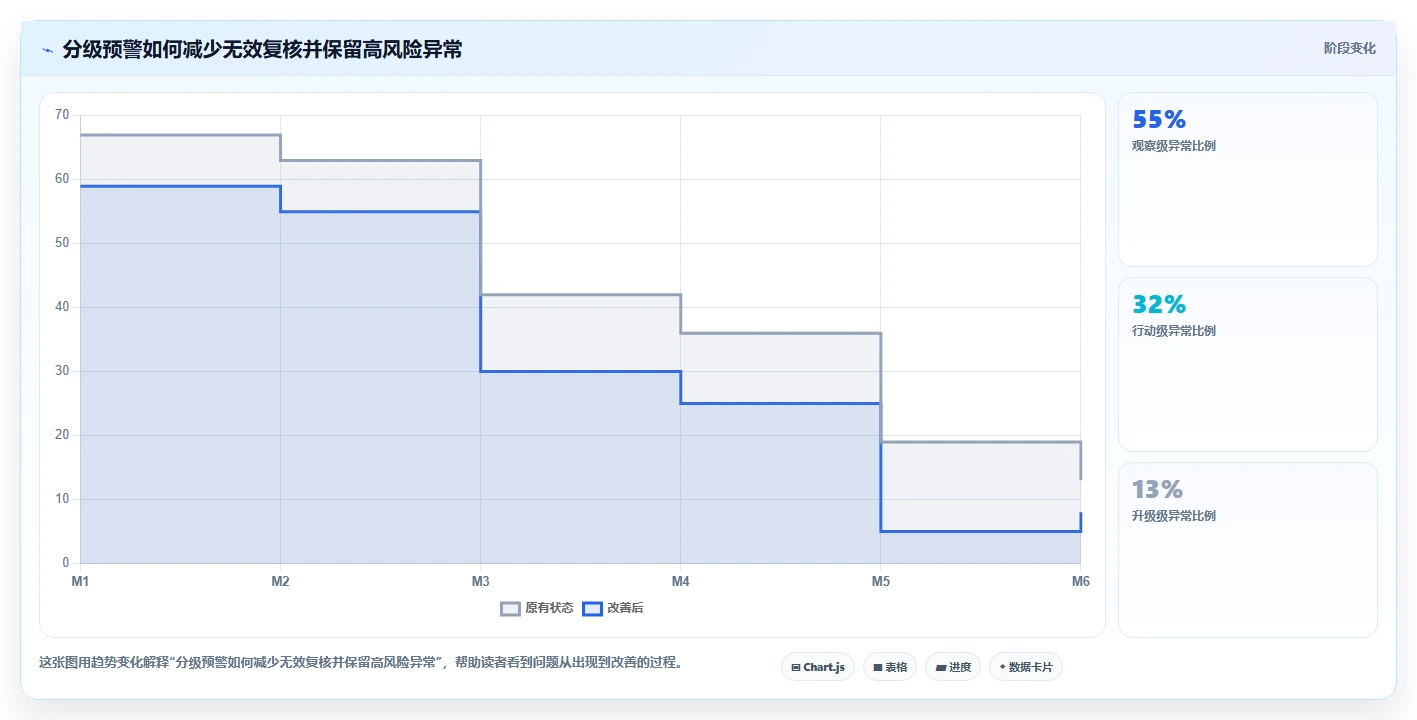The image size is (1417, 720).
Task: Click the M3 axis label
Action: coord(480,581)
